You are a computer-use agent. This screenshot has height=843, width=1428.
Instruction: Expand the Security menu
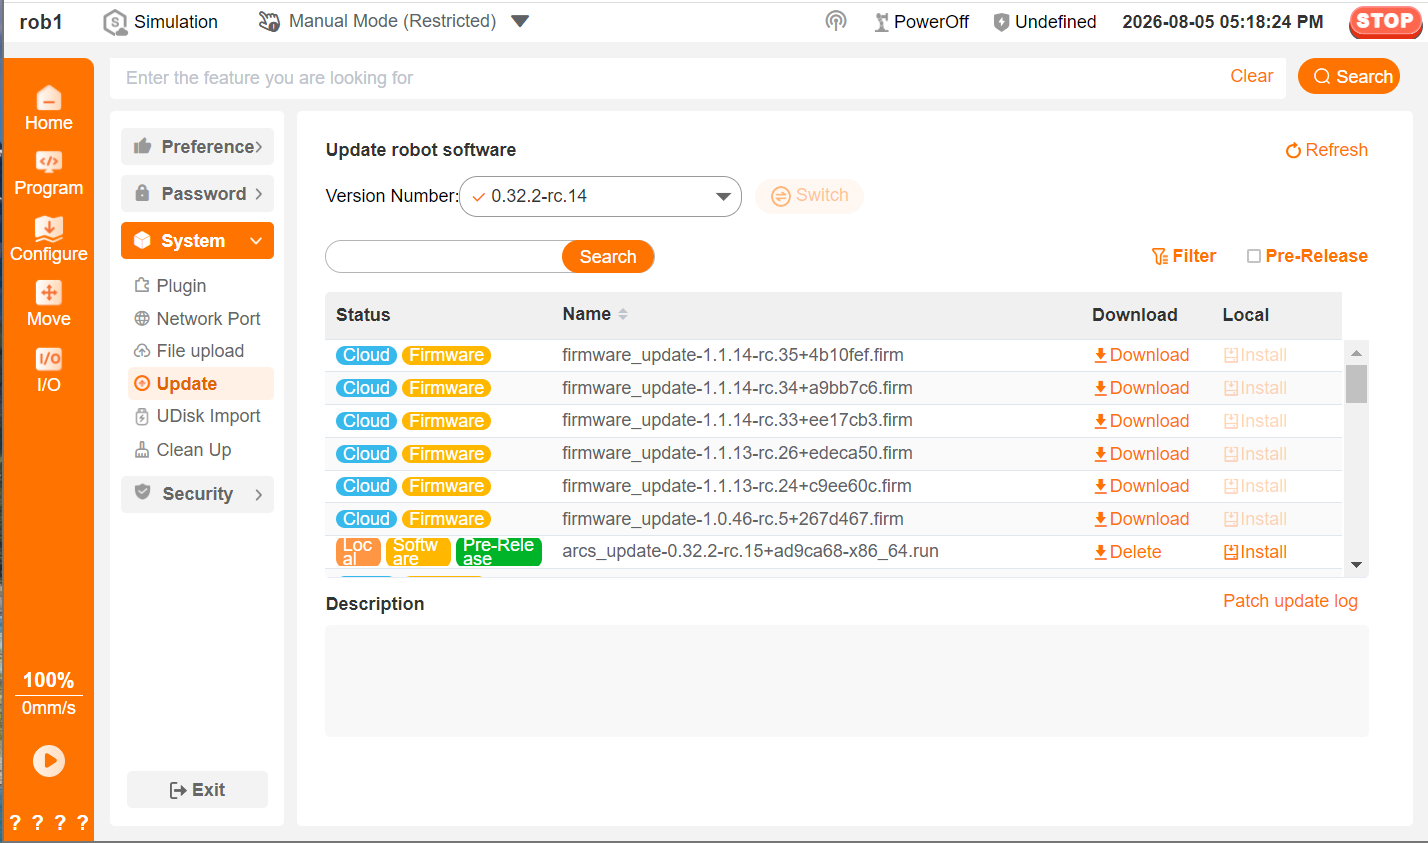click(197, 494)
